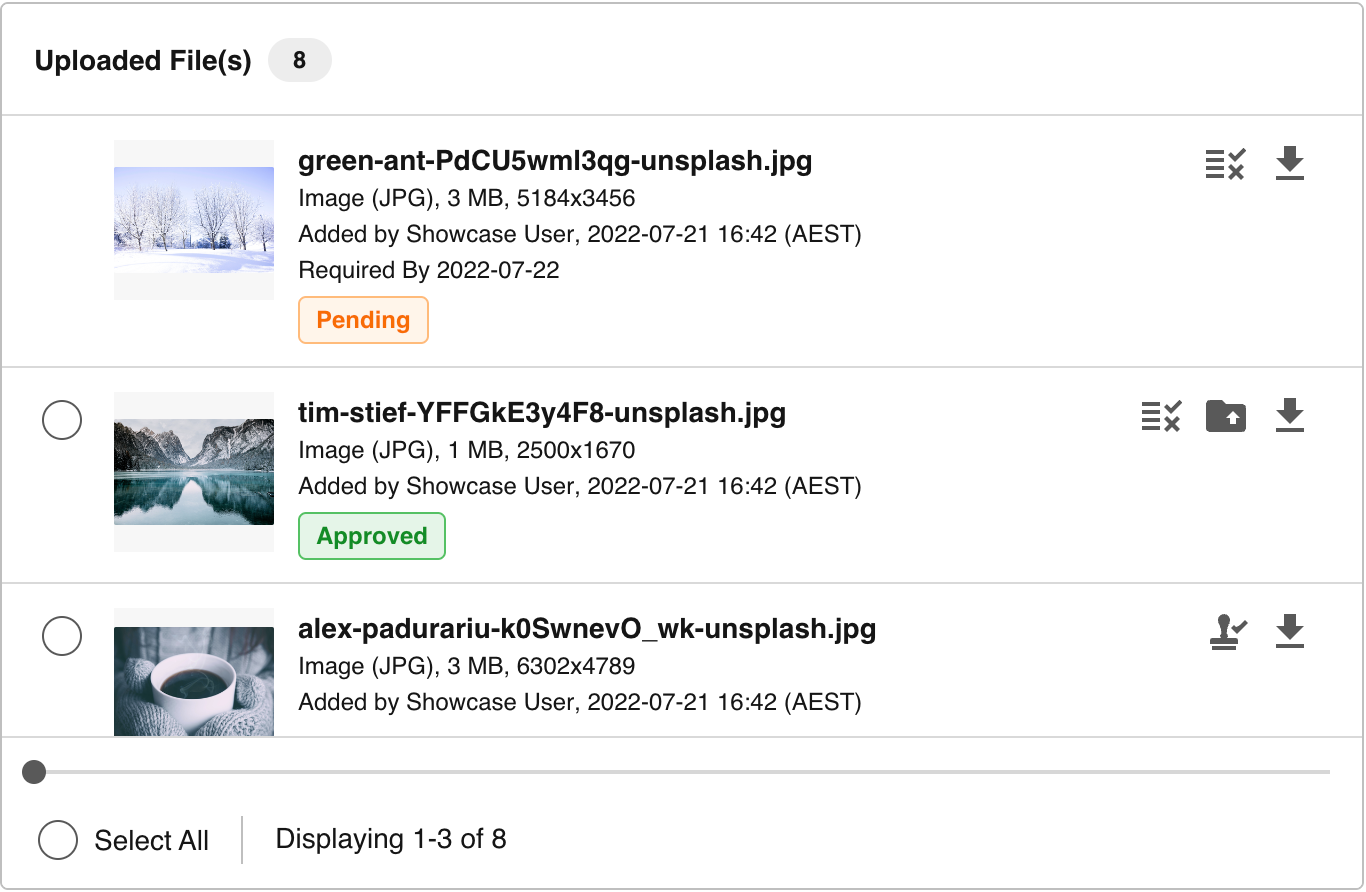
Task: Click the review checklist icon for tim-stief file
Action: 1161,415
